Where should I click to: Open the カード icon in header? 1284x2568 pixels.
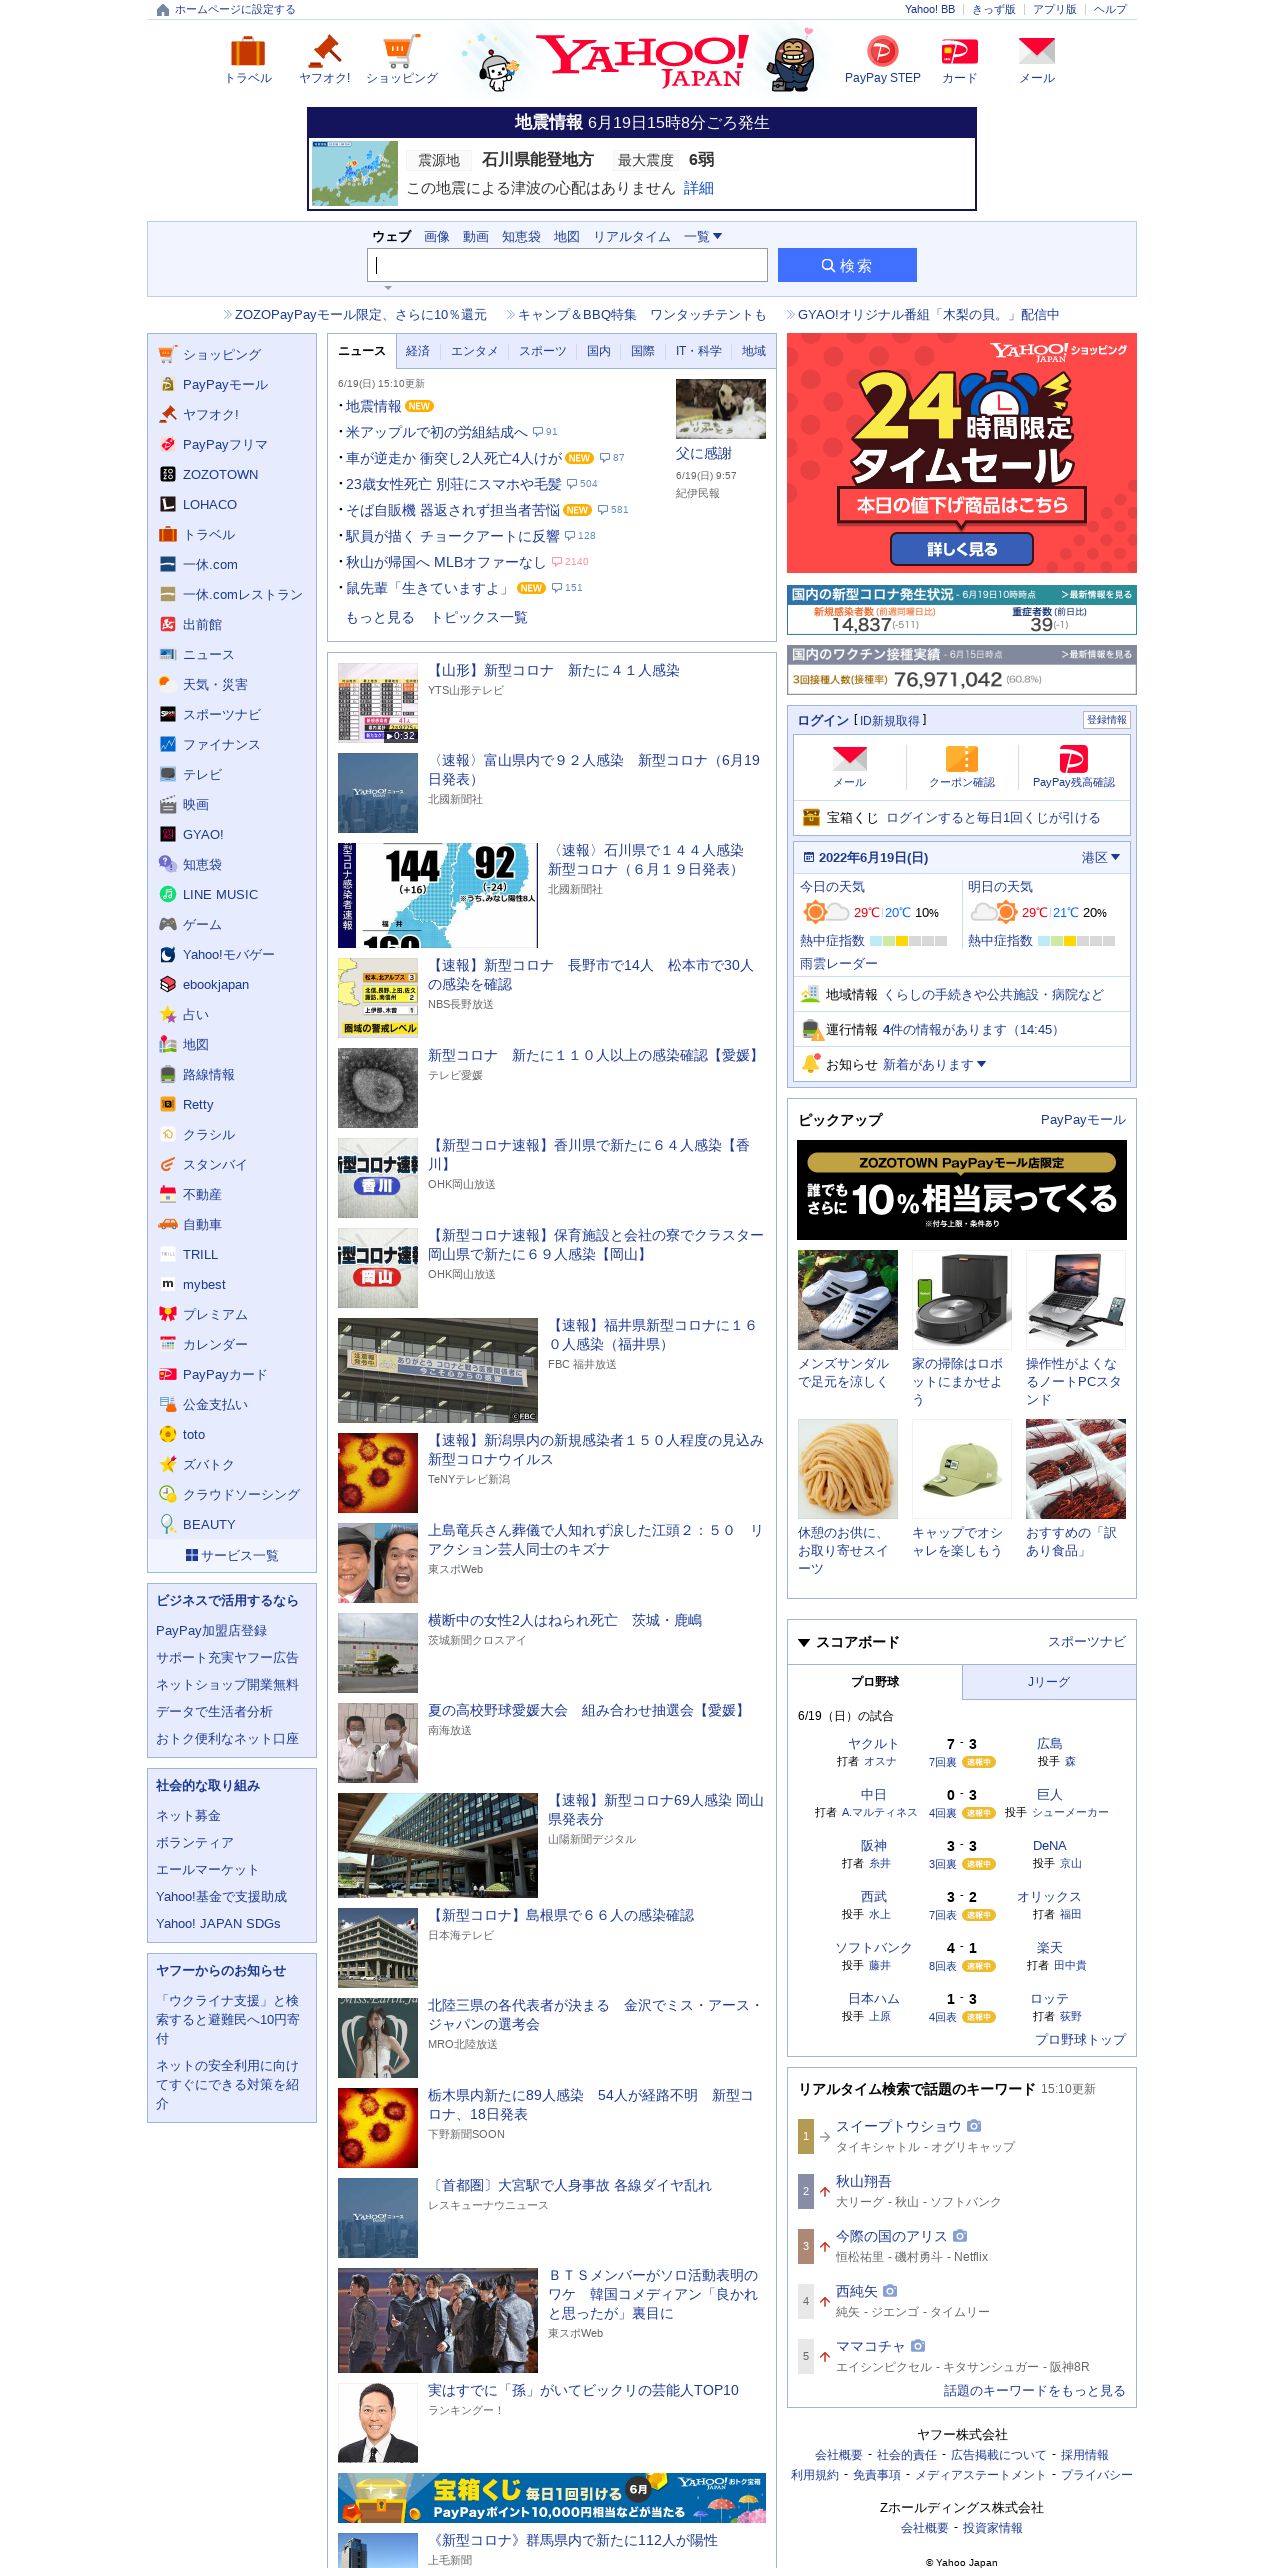(959, 51)
